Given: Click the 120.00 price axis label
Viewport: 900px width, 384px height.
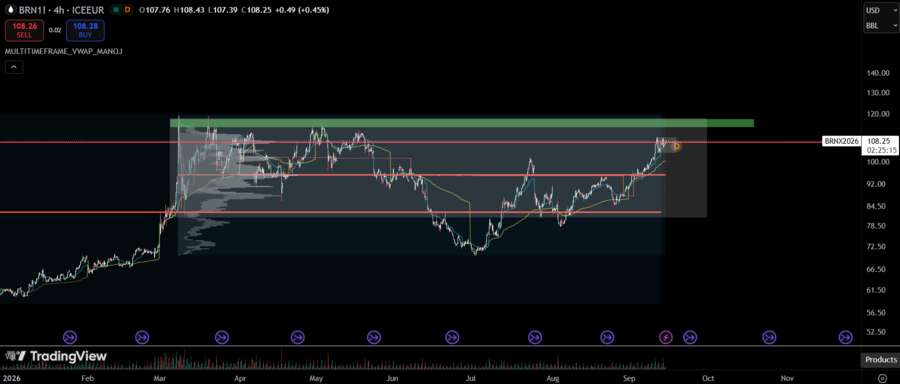Looking at the screenshot, I should pos(878,114).
